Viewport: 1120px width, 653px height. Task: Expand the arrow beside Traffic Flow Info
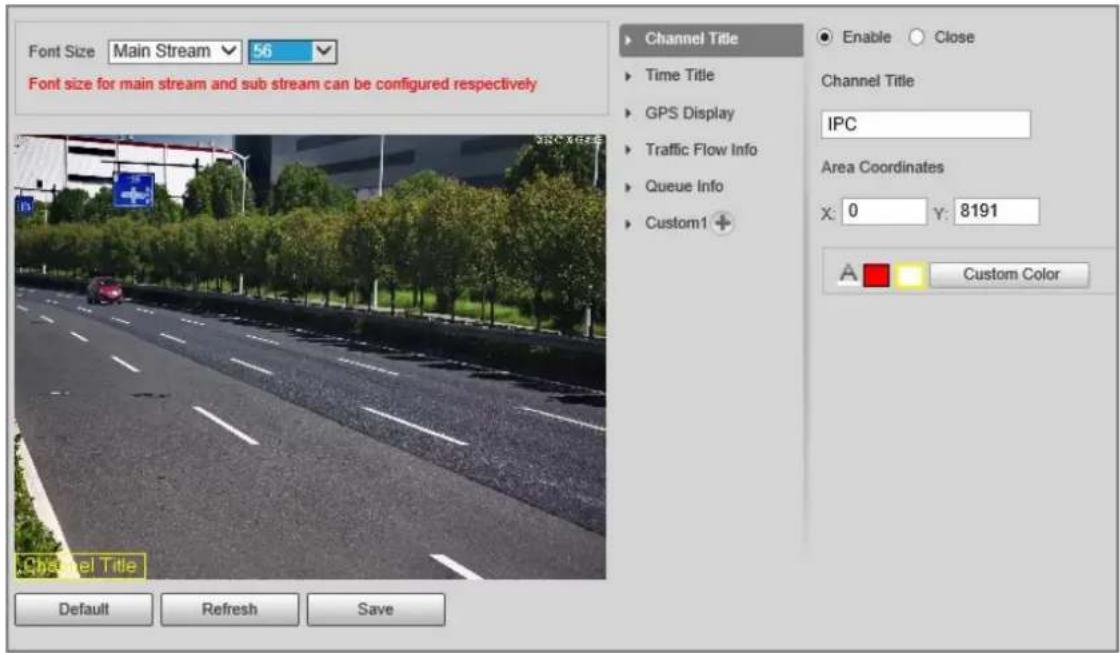tap(629, 150)
